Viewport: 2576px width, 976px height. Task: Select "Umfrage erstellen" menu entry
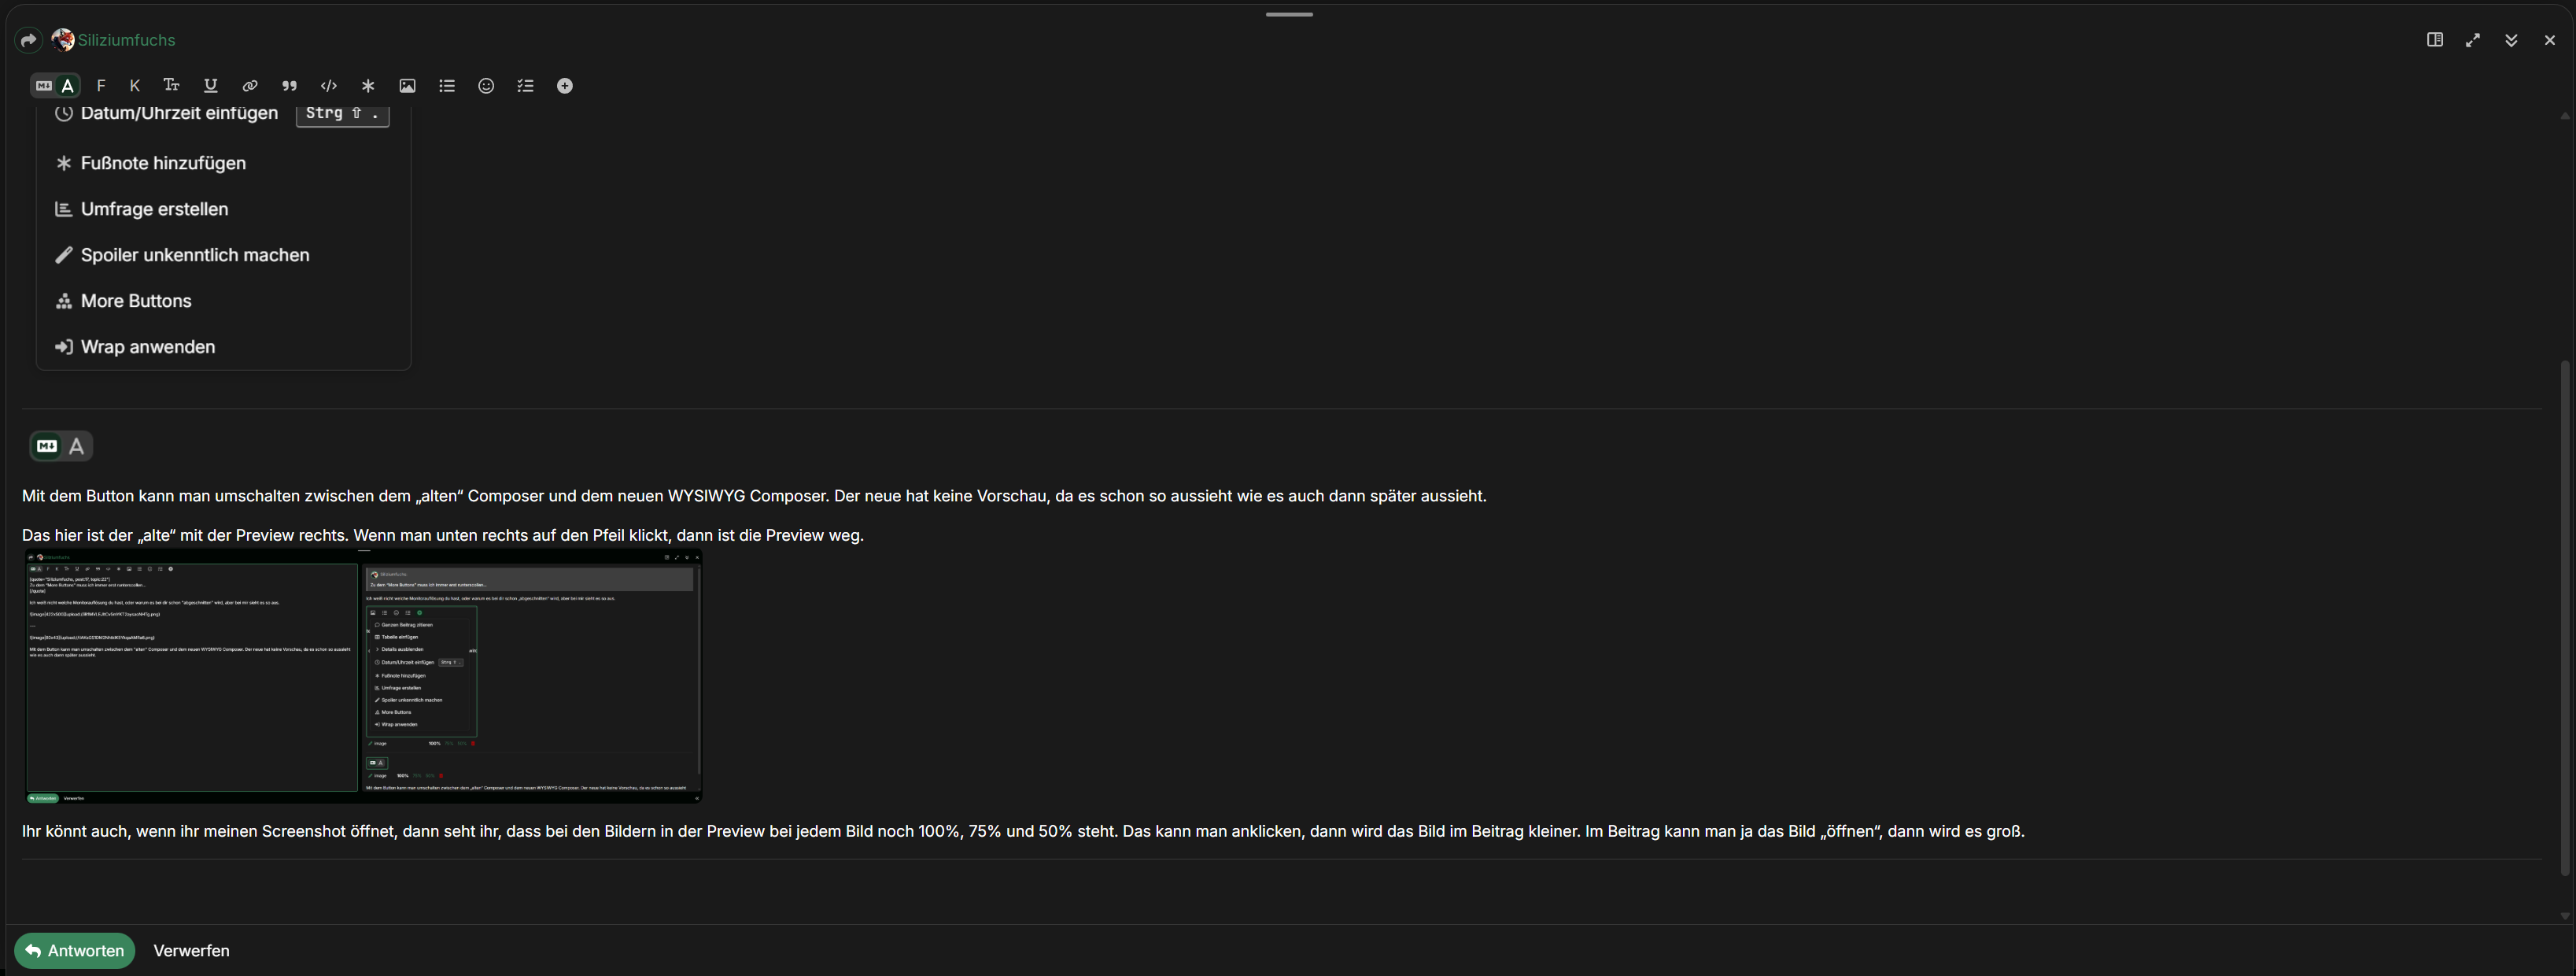(x=154, y=209)
